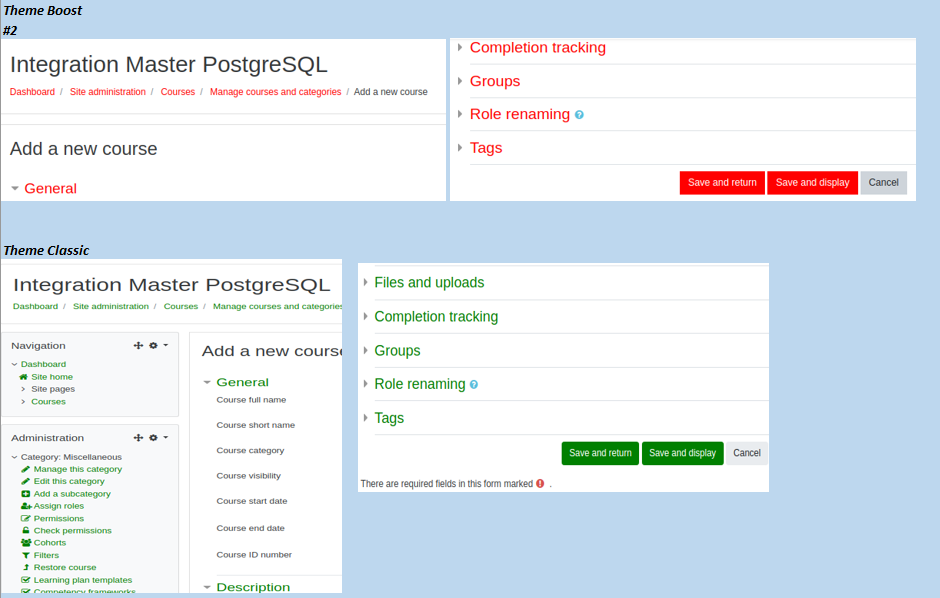Open the red Courses breadcrumb link
940x598 pixels.
point(177,92)
